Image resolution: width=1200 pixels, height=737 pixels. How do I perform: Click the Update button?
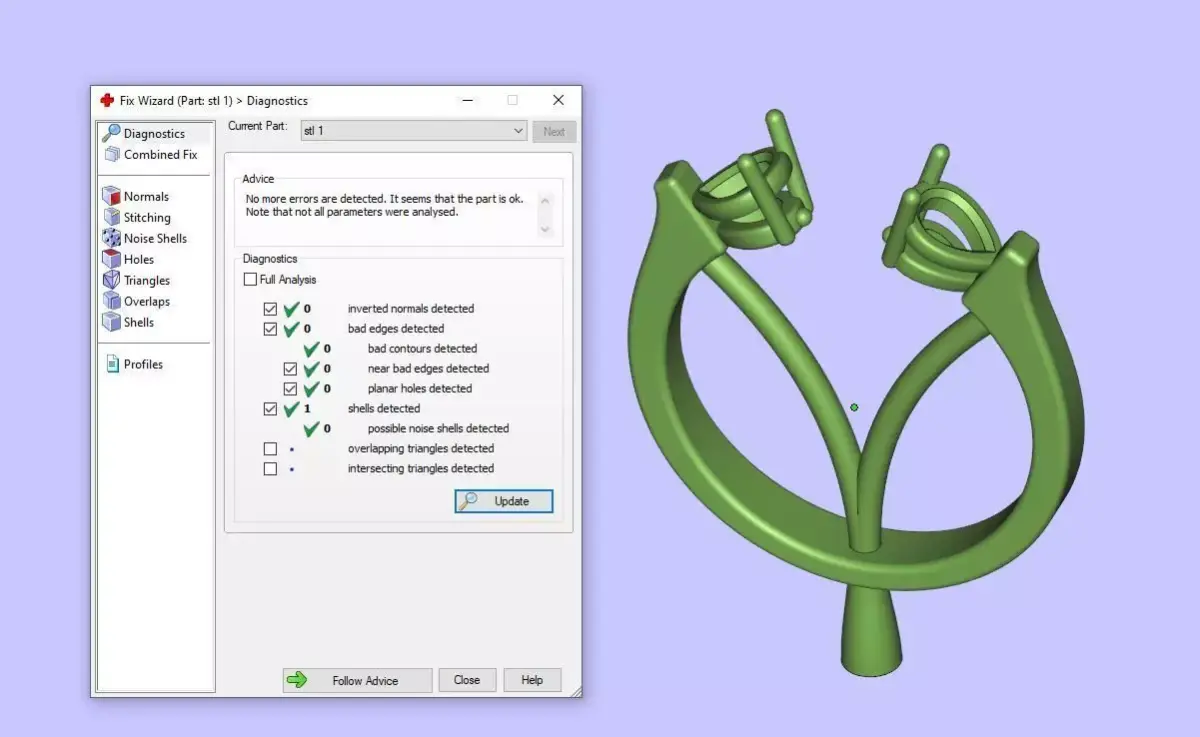(x=504, y=501)
